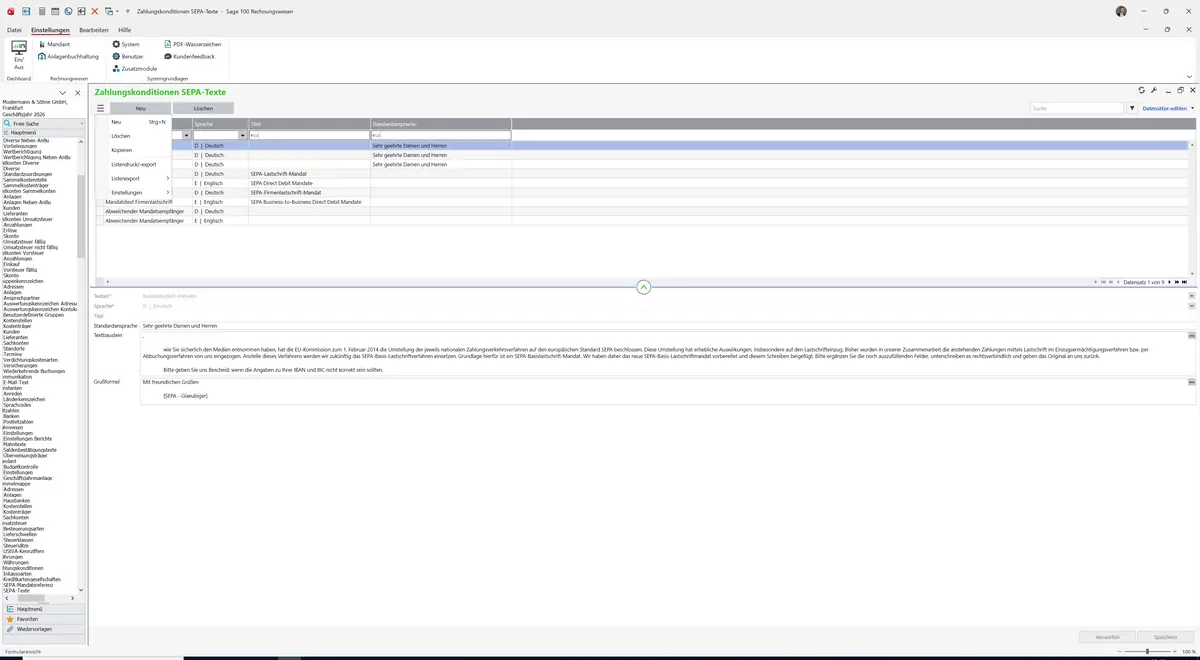Viewport: 1200px width, 660px height.
Task: Click the Löschen toolbar button
Action: (203, 108)
